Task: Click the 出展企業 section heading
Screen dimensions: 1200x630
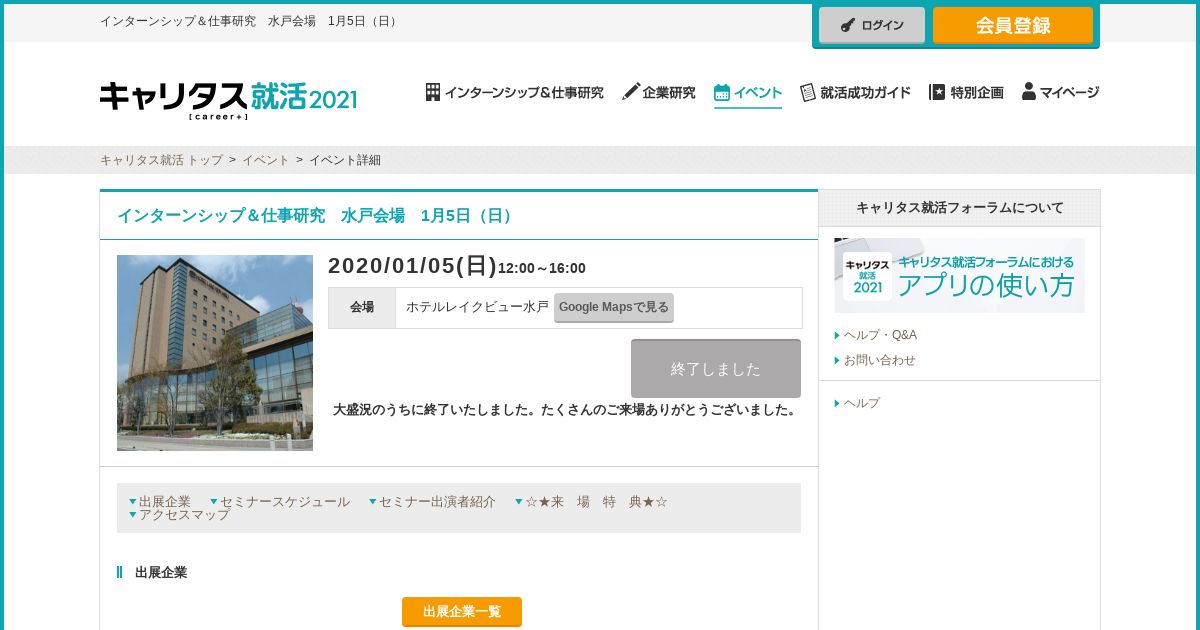Action: point(160,573)
